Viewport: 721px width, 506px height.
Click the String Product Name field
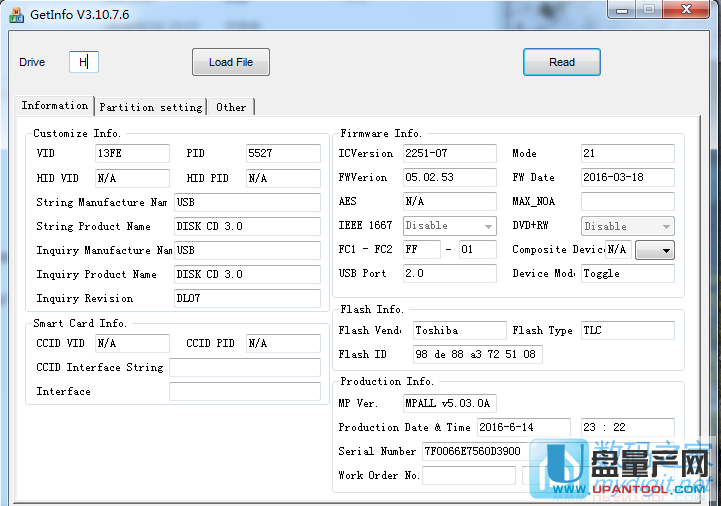pos(247,226)
